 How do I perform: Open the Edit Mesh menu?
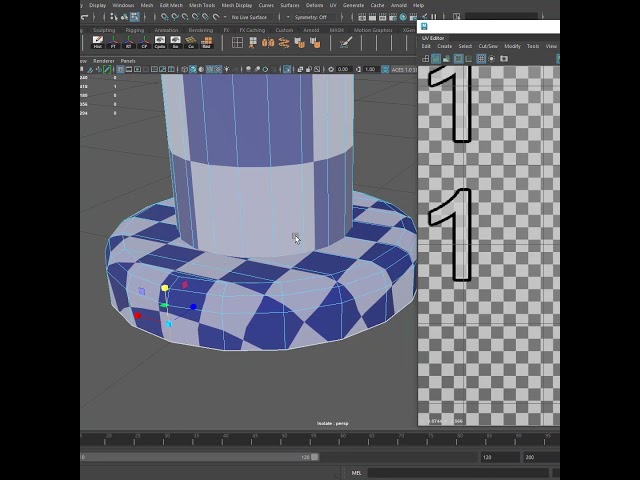[x=171, y=5]
